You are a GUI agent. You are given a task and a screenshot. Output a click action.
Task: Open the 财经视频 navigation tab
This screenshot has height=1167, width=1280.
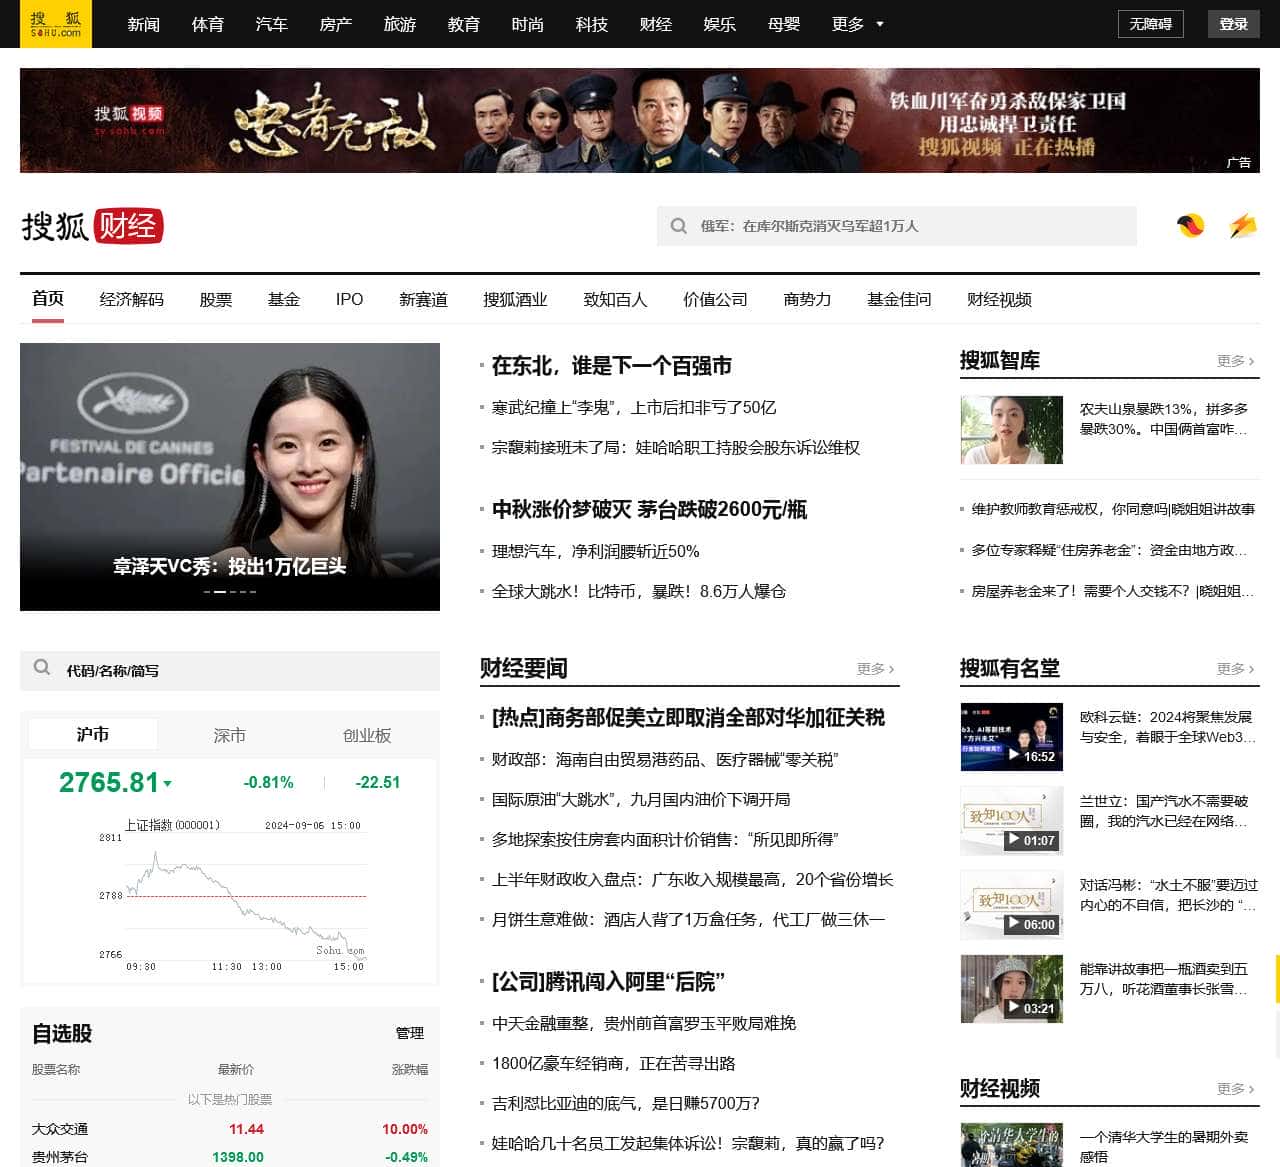coord(999,299)
